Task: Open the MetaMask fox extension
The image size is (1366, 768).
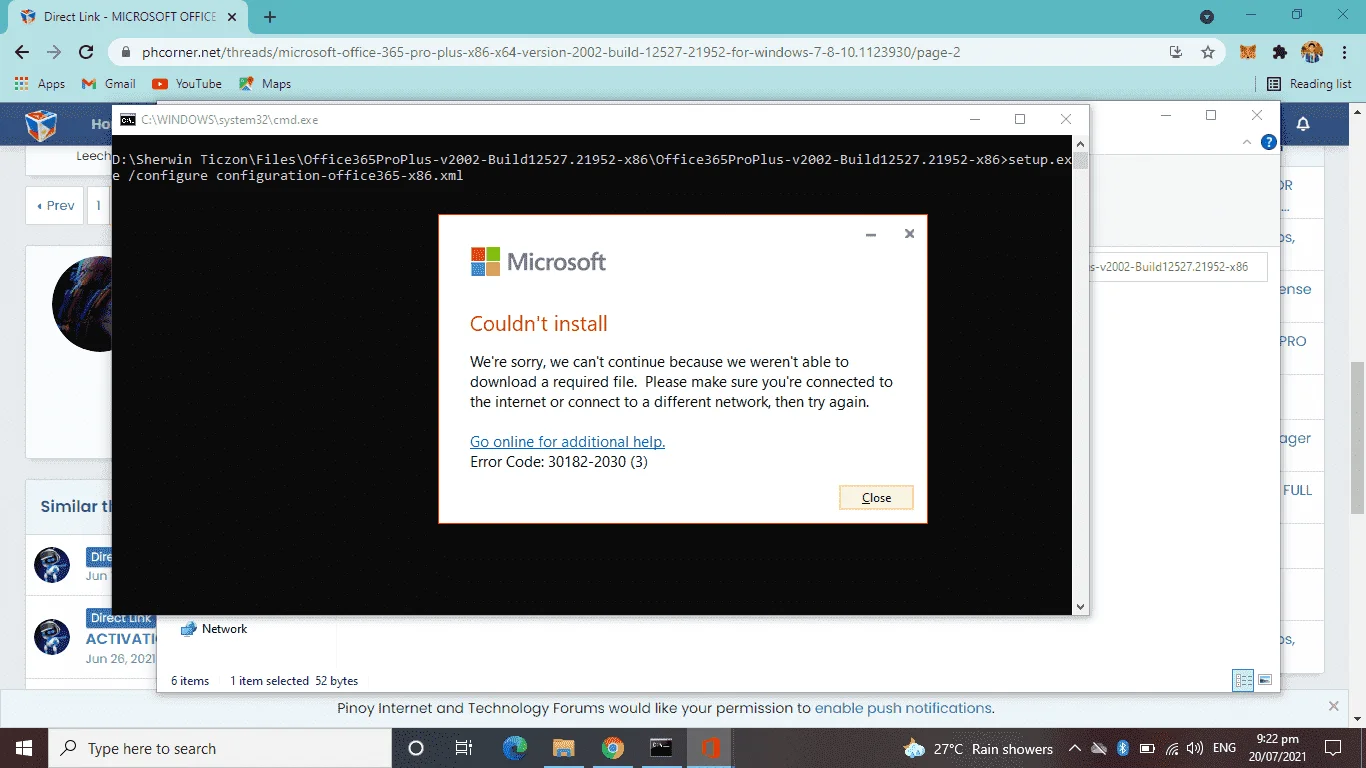Action: (1248, 52)
